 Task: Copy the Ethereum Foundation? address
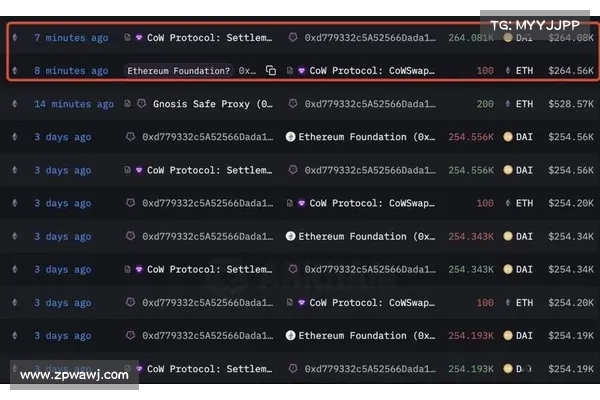271,70
